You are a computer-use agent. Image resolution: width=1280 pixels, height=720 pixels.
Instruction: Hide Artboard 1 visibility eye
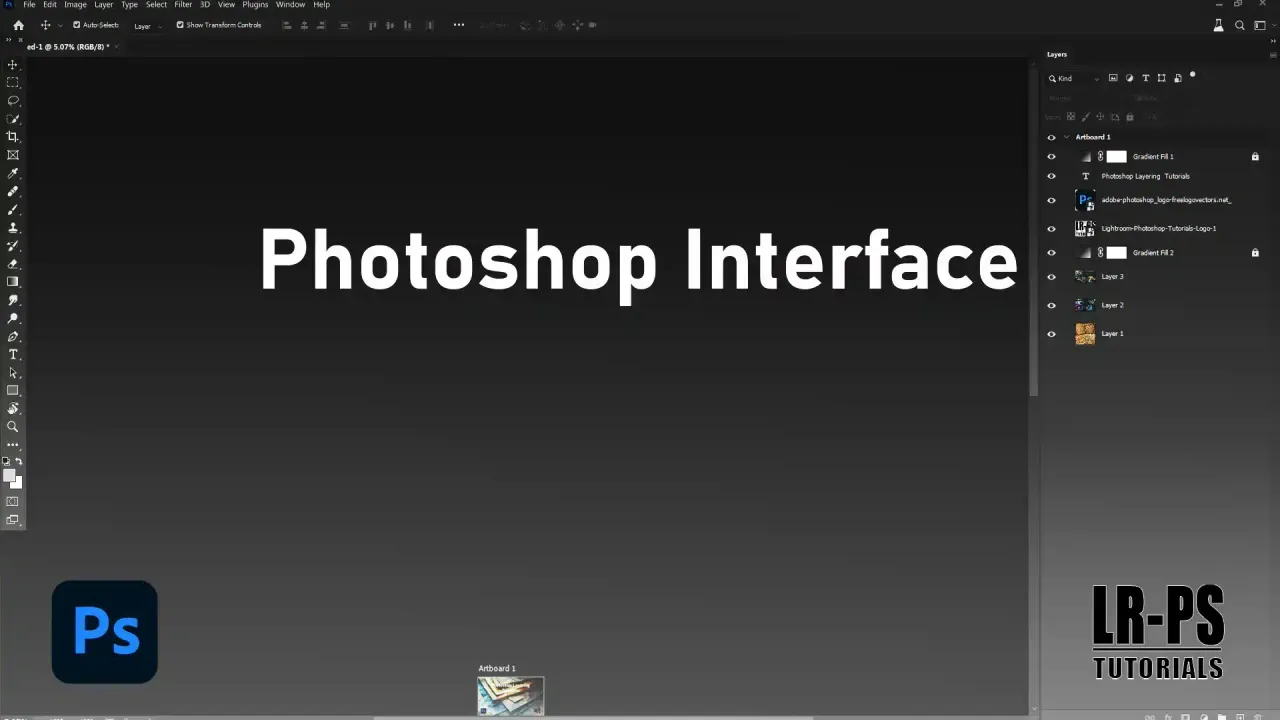(x=1051, y=137)
